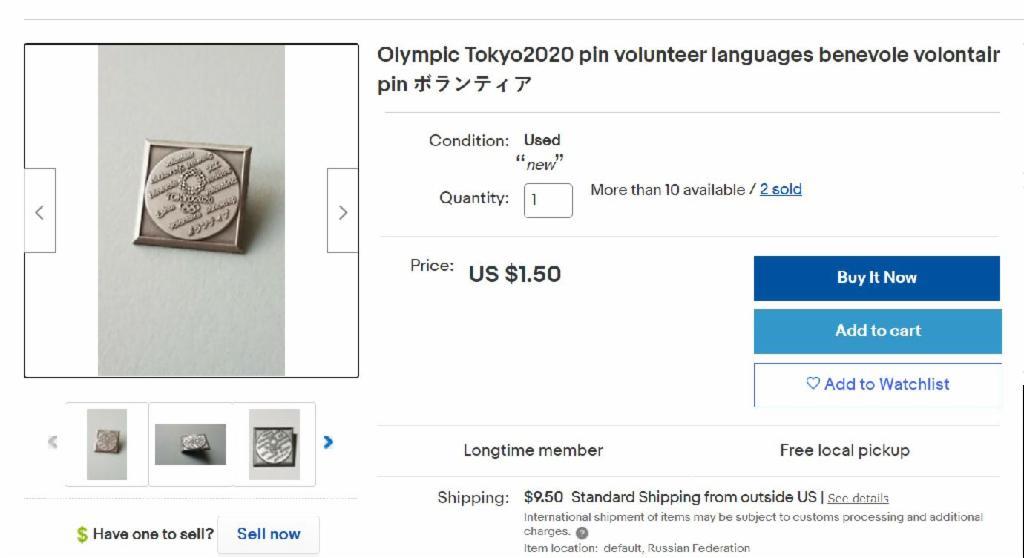Click the main pin product image

click(x=191, y=211)
